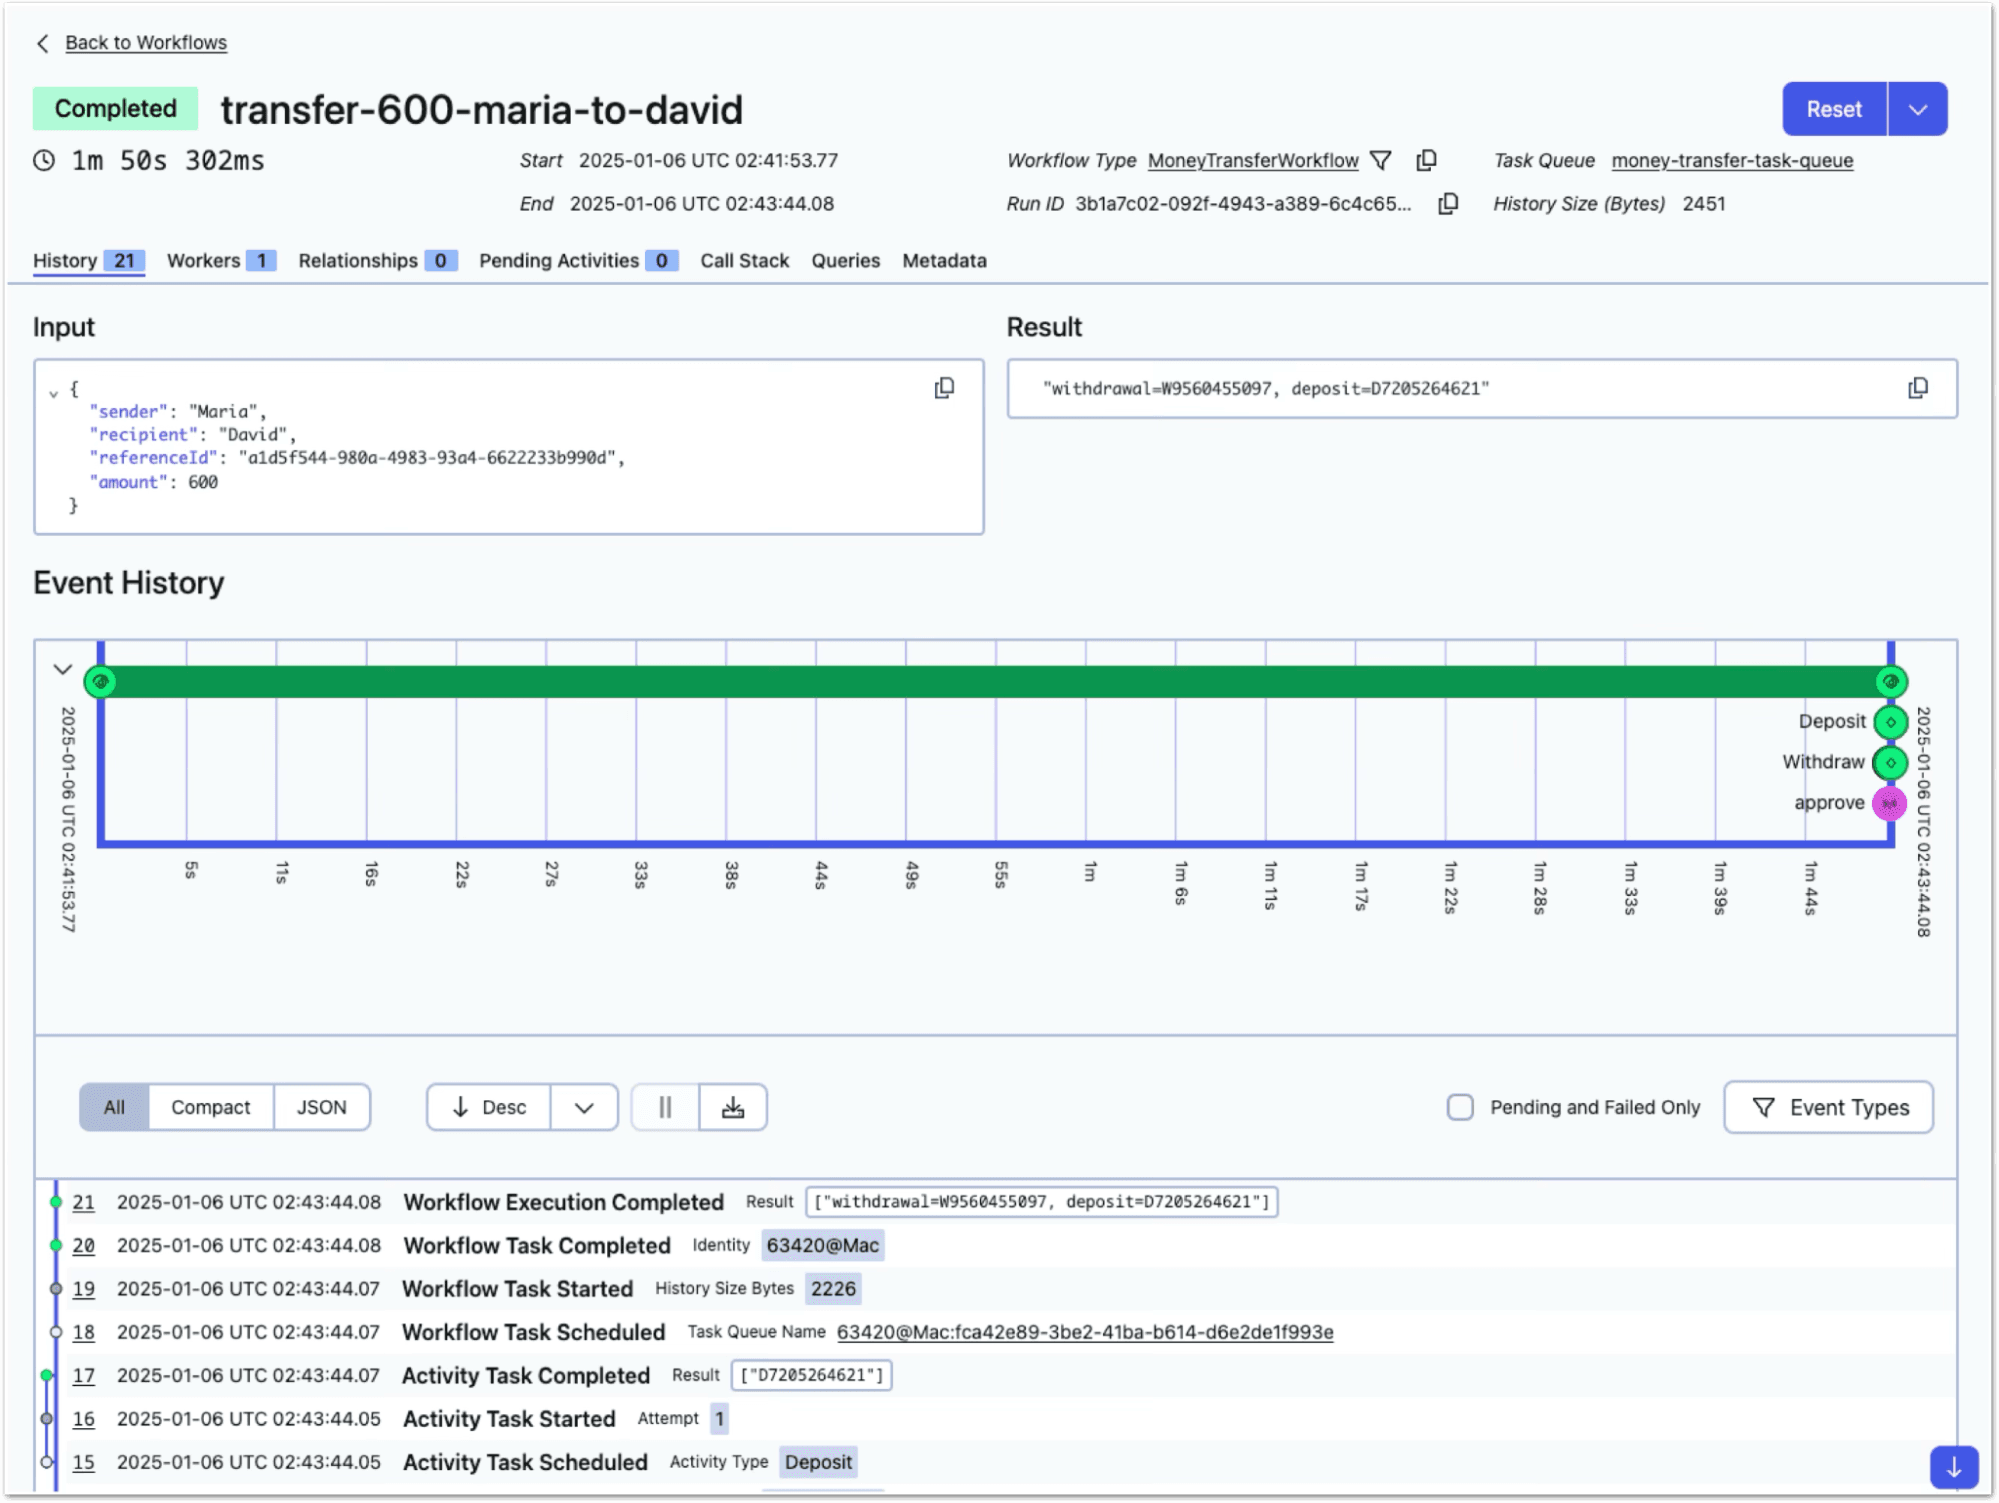The height and width of the screenshot is (1503, 1999).
Task: Switch event view to JSON
Action: [x=321, y=1107]
